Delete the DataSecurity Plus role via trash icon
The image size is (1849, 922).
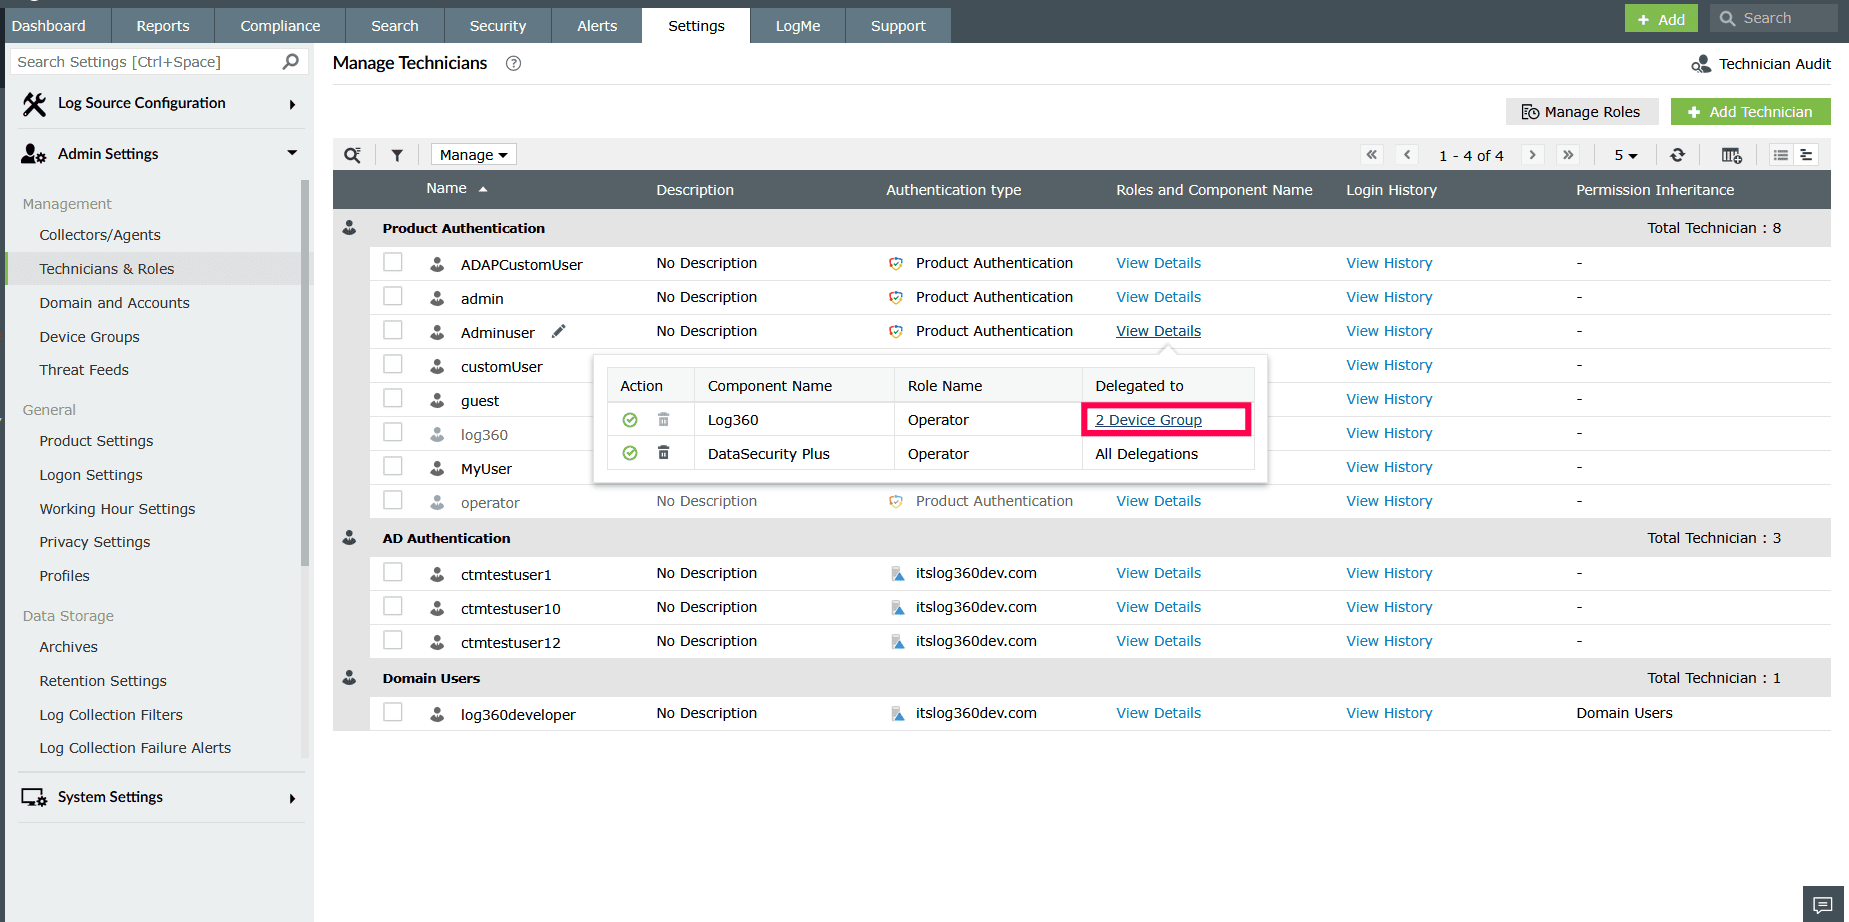click(x=663, y=453)
